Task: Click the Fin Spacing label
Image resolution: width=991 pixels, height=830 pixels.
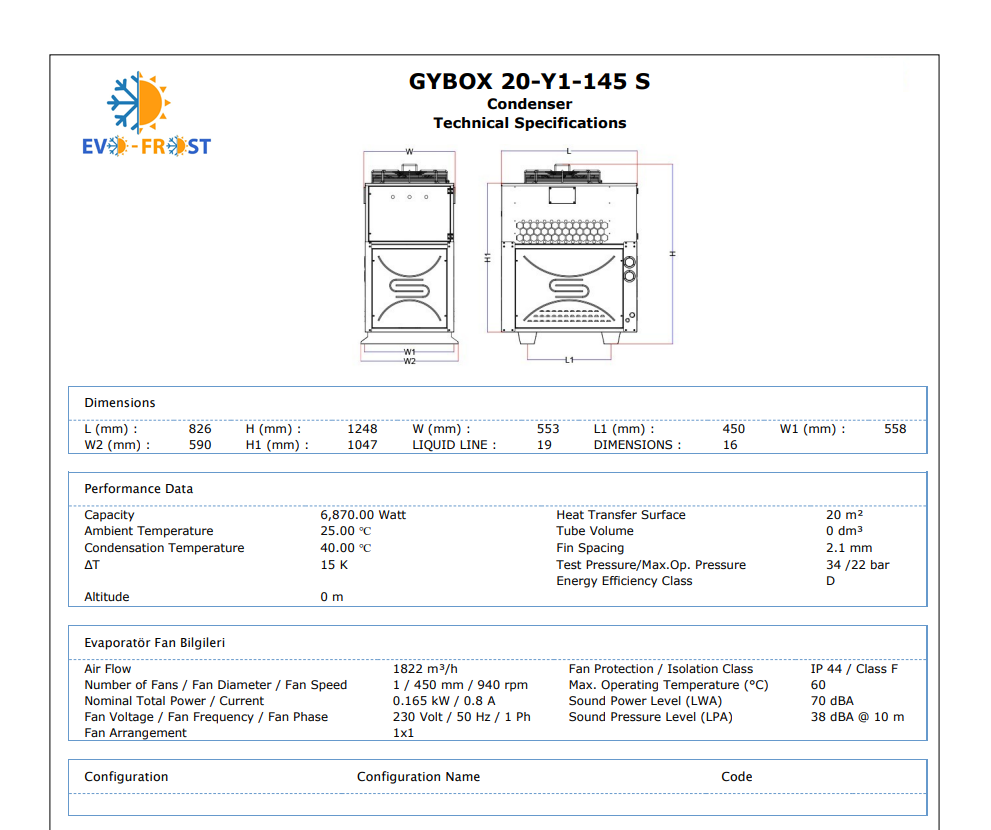Action: [x=590, y=548]
